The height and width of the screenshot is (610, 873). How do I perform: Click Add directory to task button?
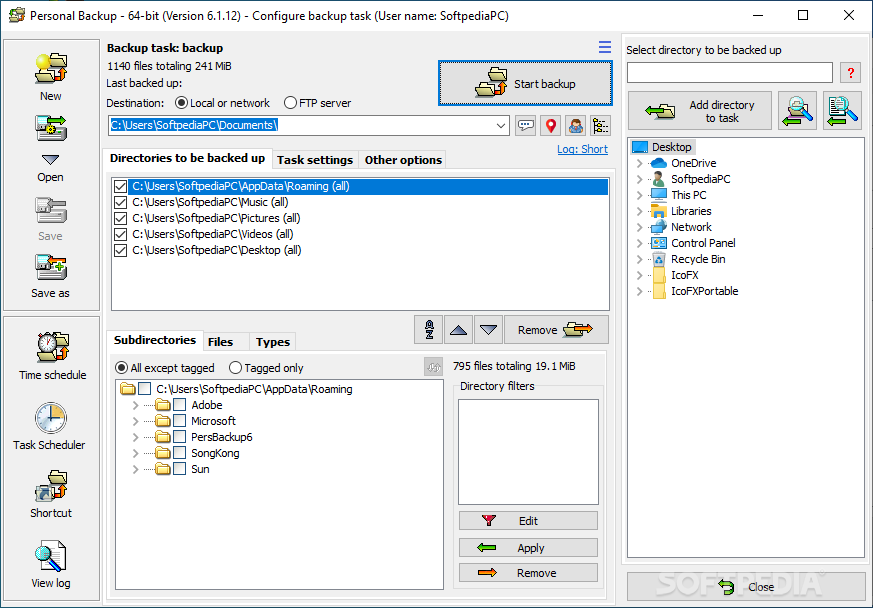(x=700, y=111)
